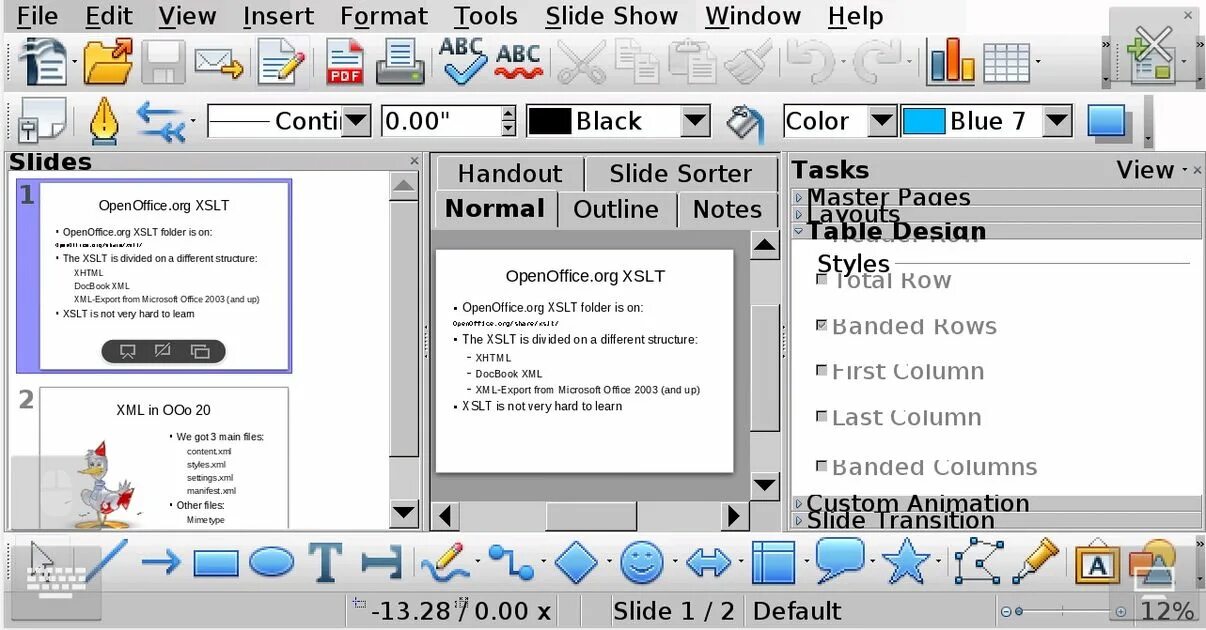Open the Insert menu
Screen dimensions: 1206x630
[x=278, y=16]
